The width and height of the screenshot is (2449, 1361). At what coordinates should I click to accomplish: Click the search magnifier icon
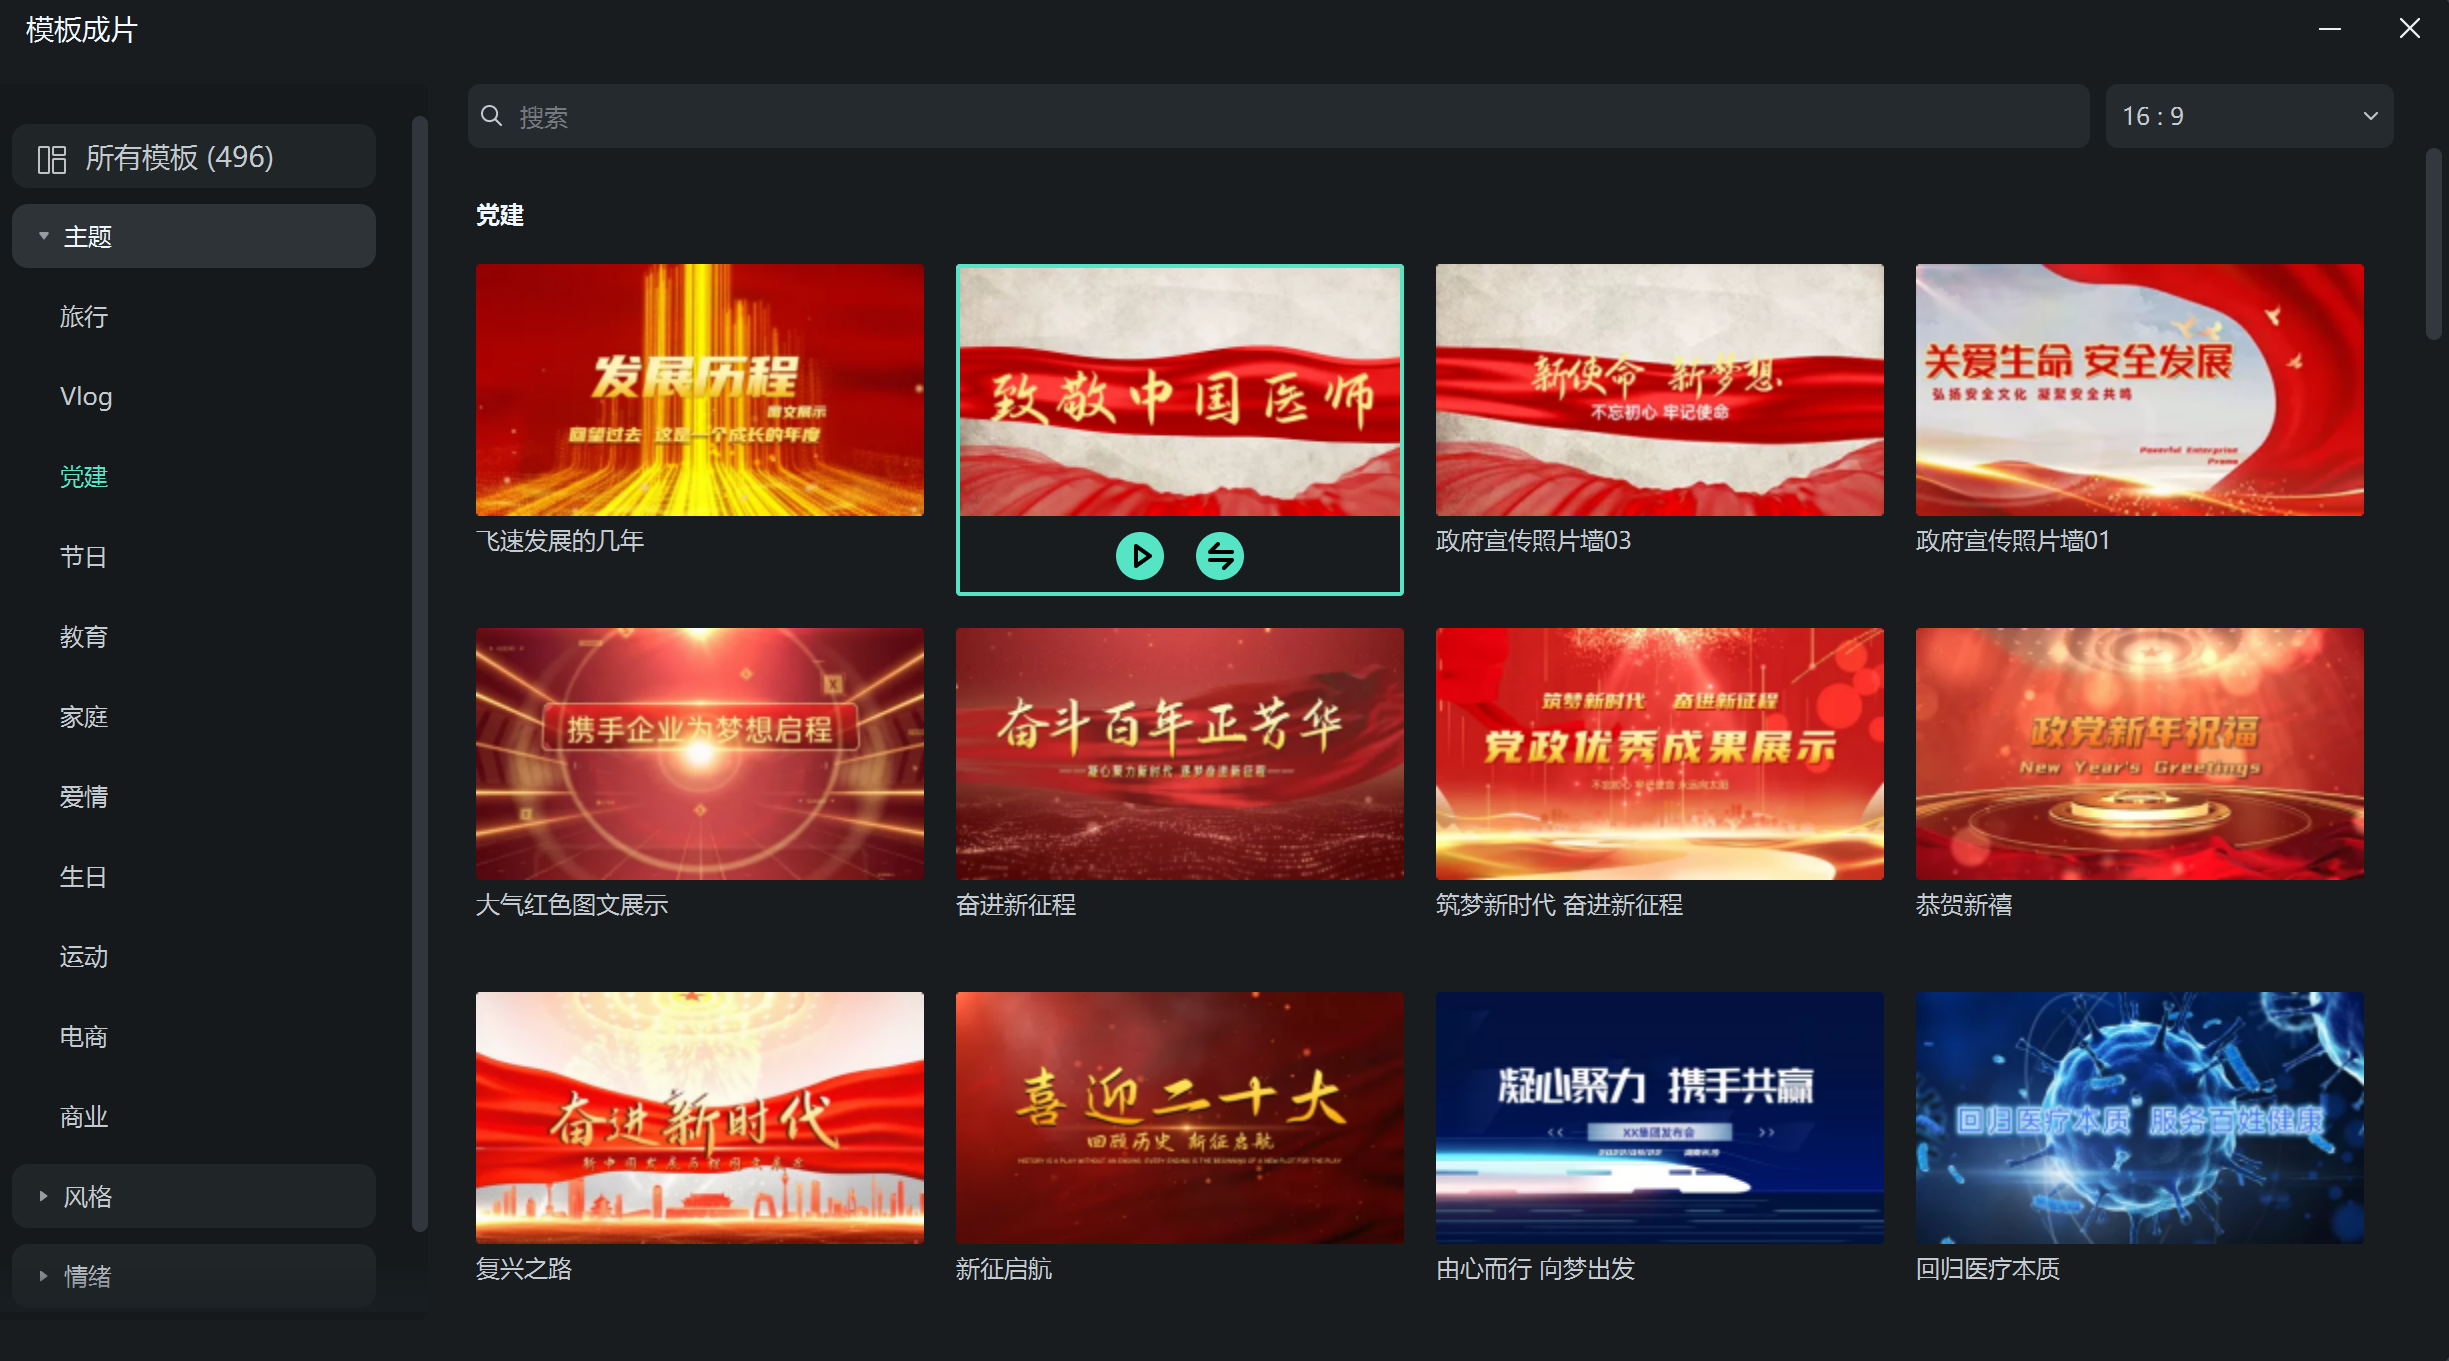tap(491, 116)
